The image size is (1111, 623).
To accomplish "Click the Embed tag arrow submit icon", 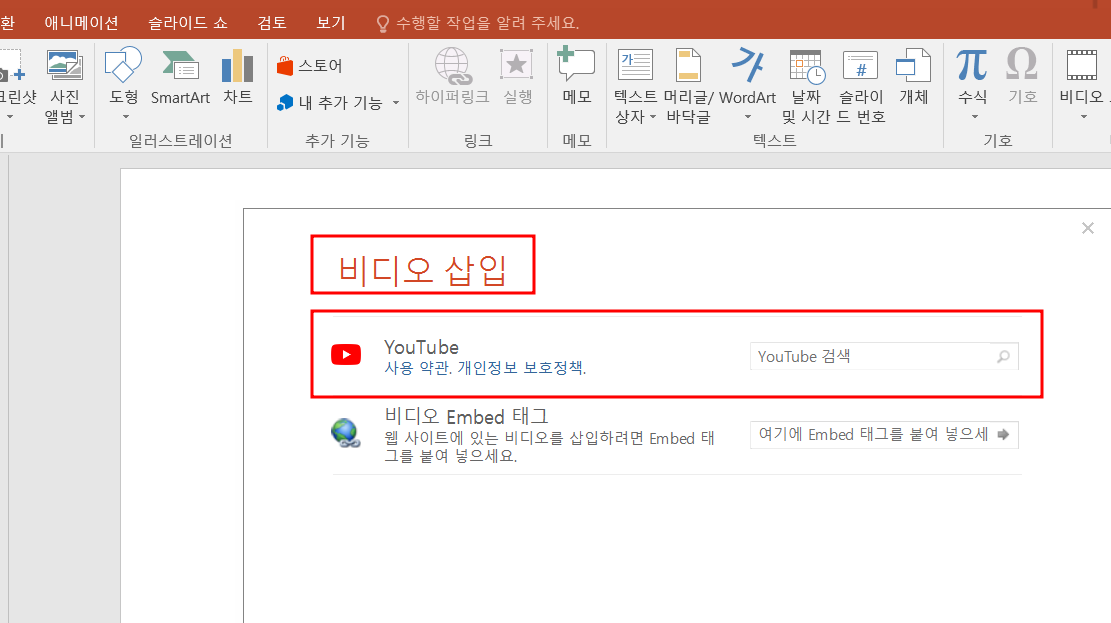I will [1003, 434].
